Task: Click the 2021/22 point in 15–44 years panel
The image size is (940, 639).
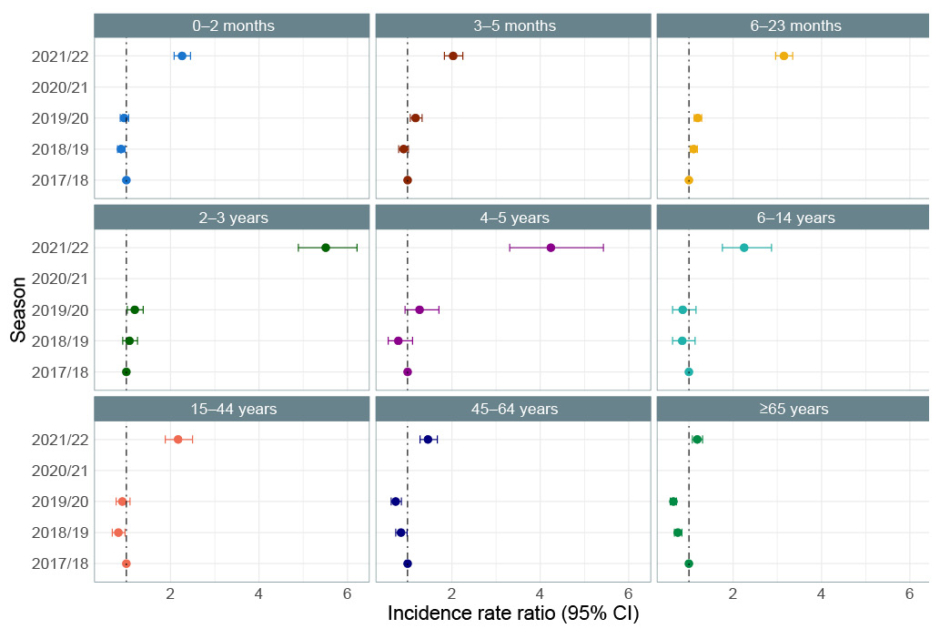Action: click(178, 439)
